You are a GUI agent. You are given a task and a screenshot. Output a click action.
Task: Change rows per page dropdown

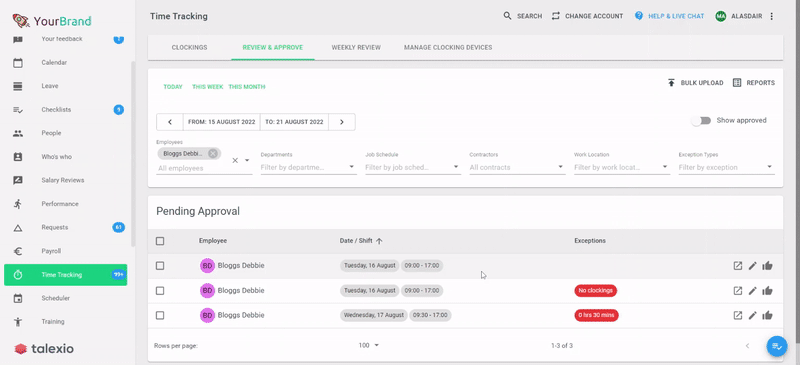[369, 346]
